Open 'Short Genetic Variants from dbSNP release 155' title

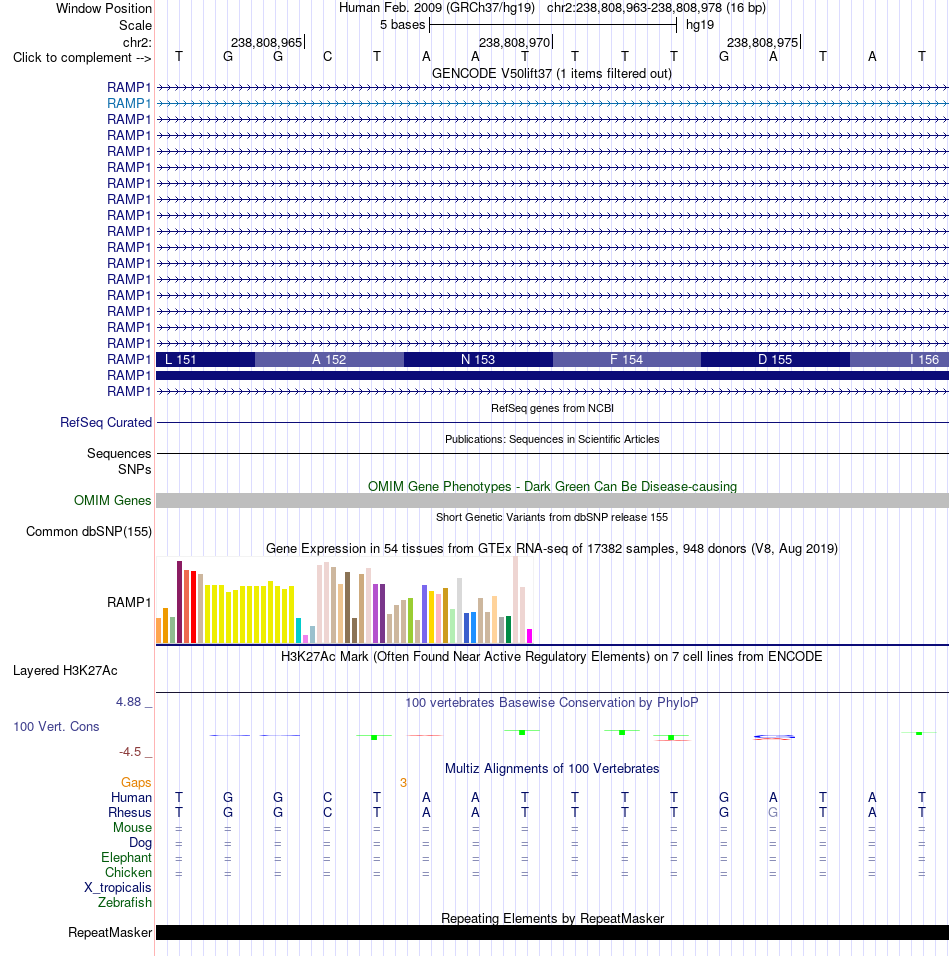pyautogui.click(x=552, y=518)
